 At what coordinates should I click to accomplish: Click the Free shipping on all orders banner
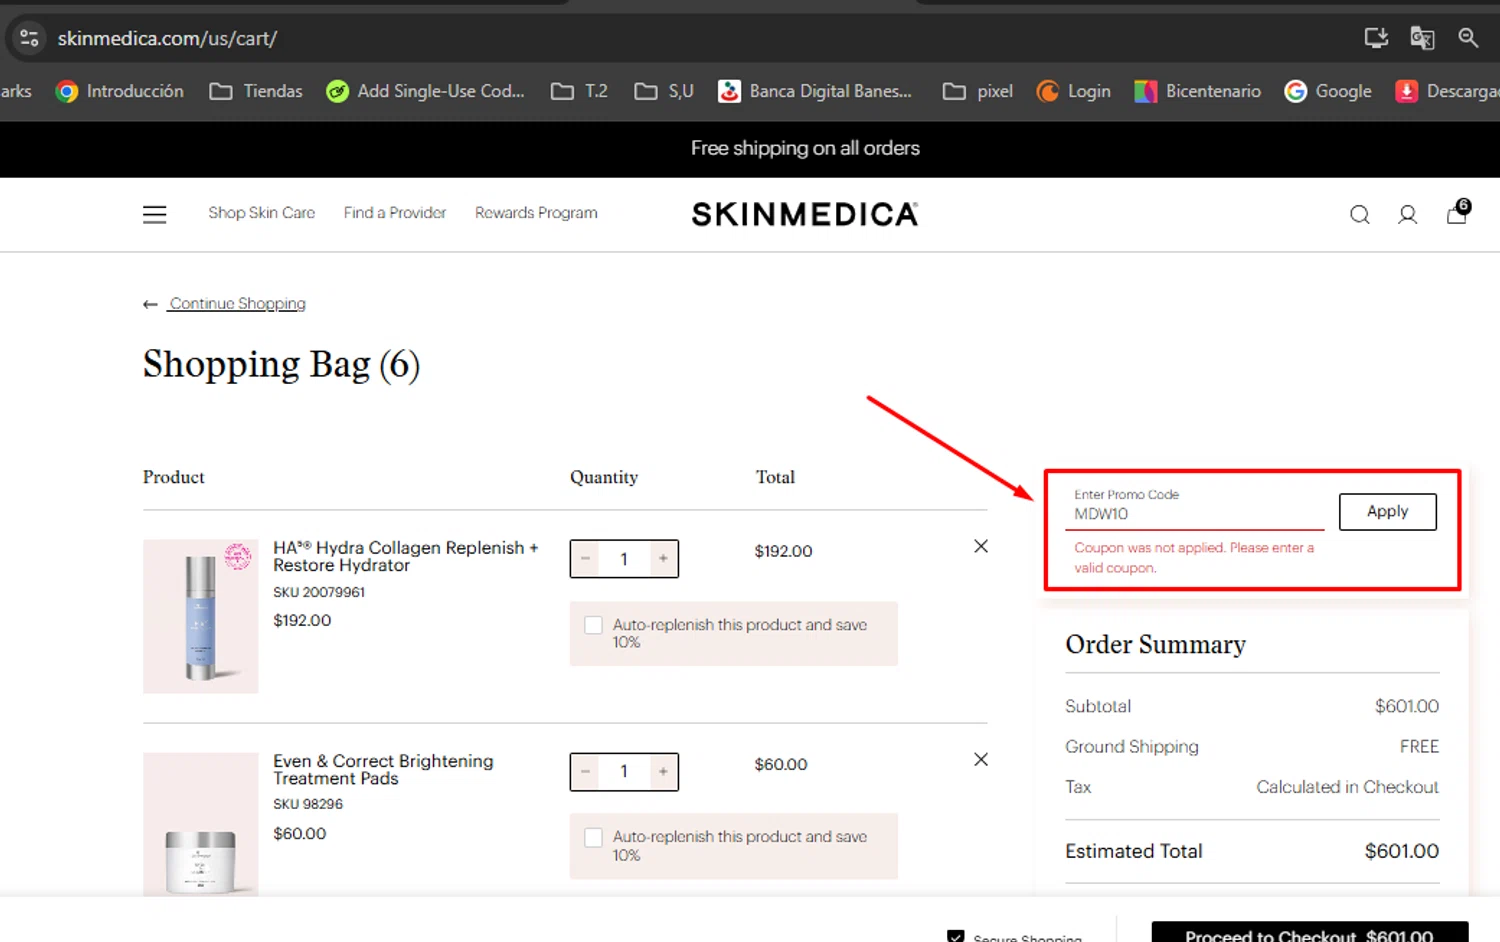[805, 148]
